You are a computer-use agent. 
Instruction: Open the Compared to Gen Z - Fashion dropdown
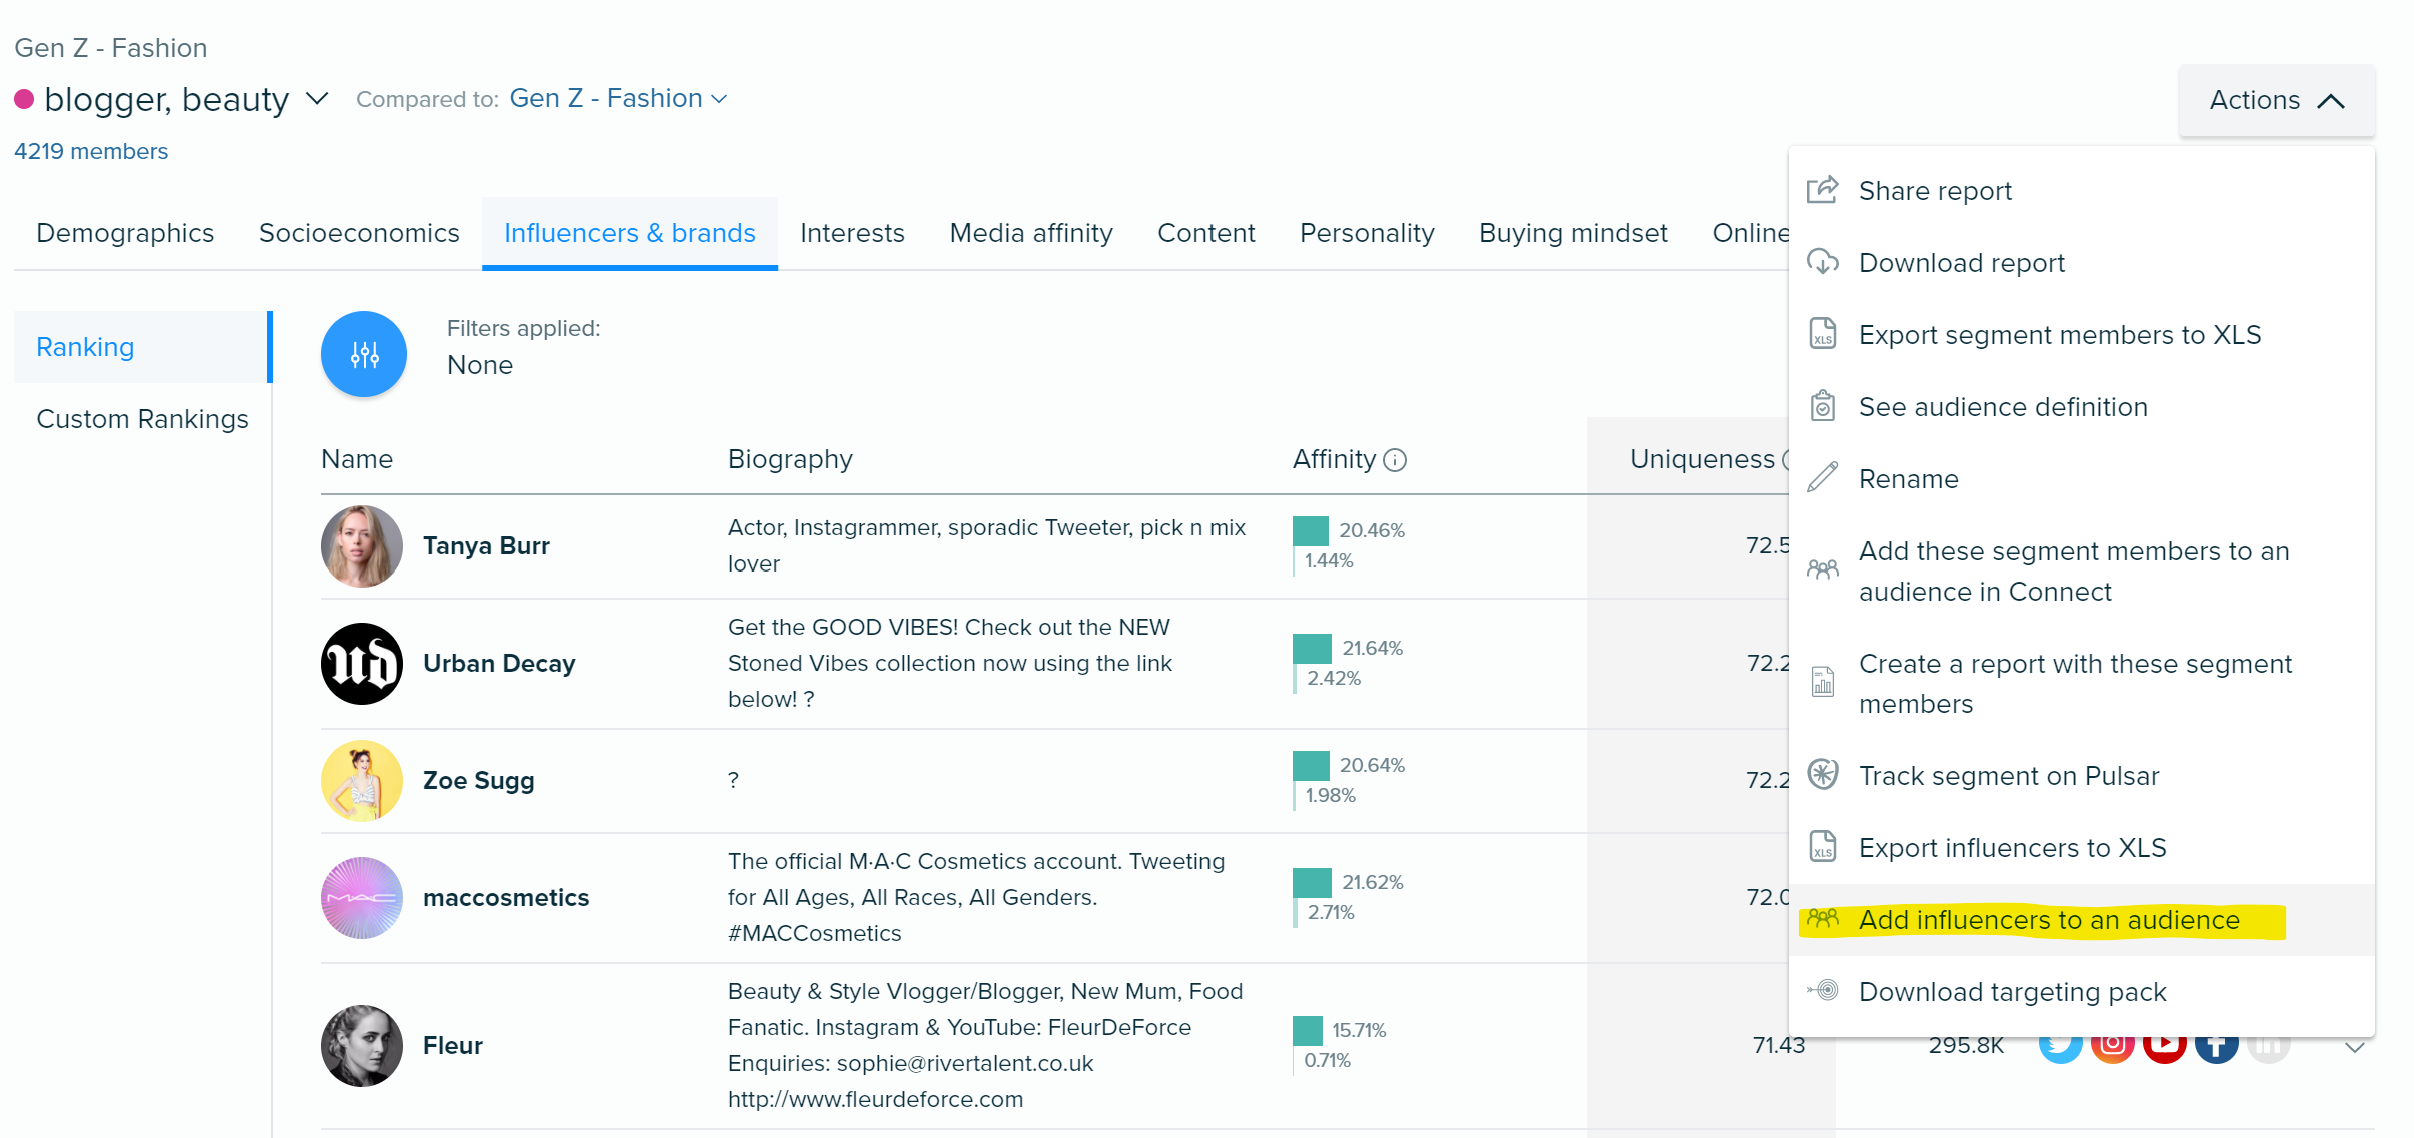click(x=618, y=98)
